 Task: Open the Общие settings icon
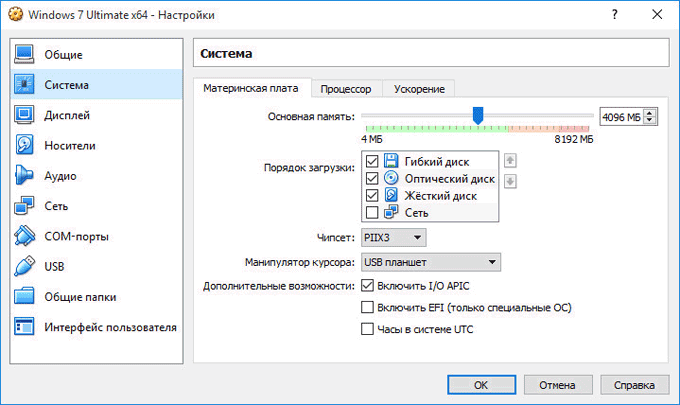click(24, 54)
